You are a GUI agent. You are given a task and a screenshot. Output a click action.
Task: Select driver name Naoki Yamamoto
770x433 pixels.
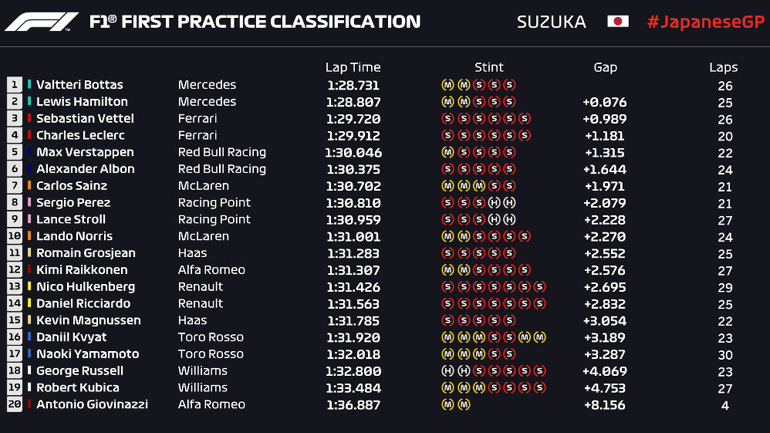tap(87, 354)
